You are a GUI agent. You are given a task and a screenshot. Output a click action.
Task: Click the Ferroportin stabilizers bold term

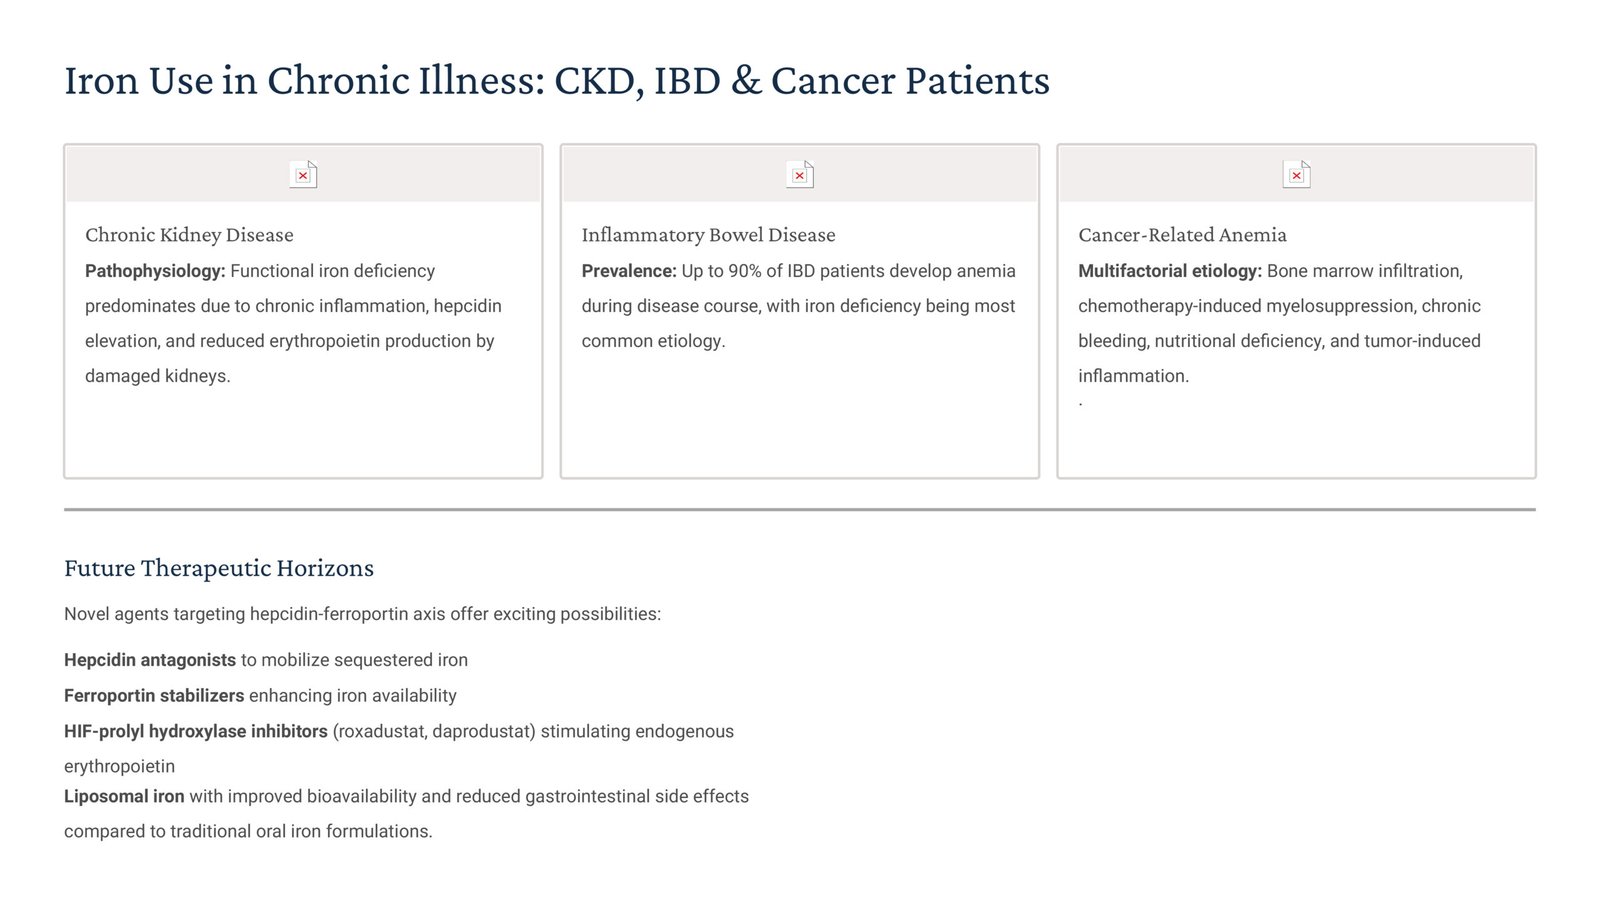pos(154,696)
